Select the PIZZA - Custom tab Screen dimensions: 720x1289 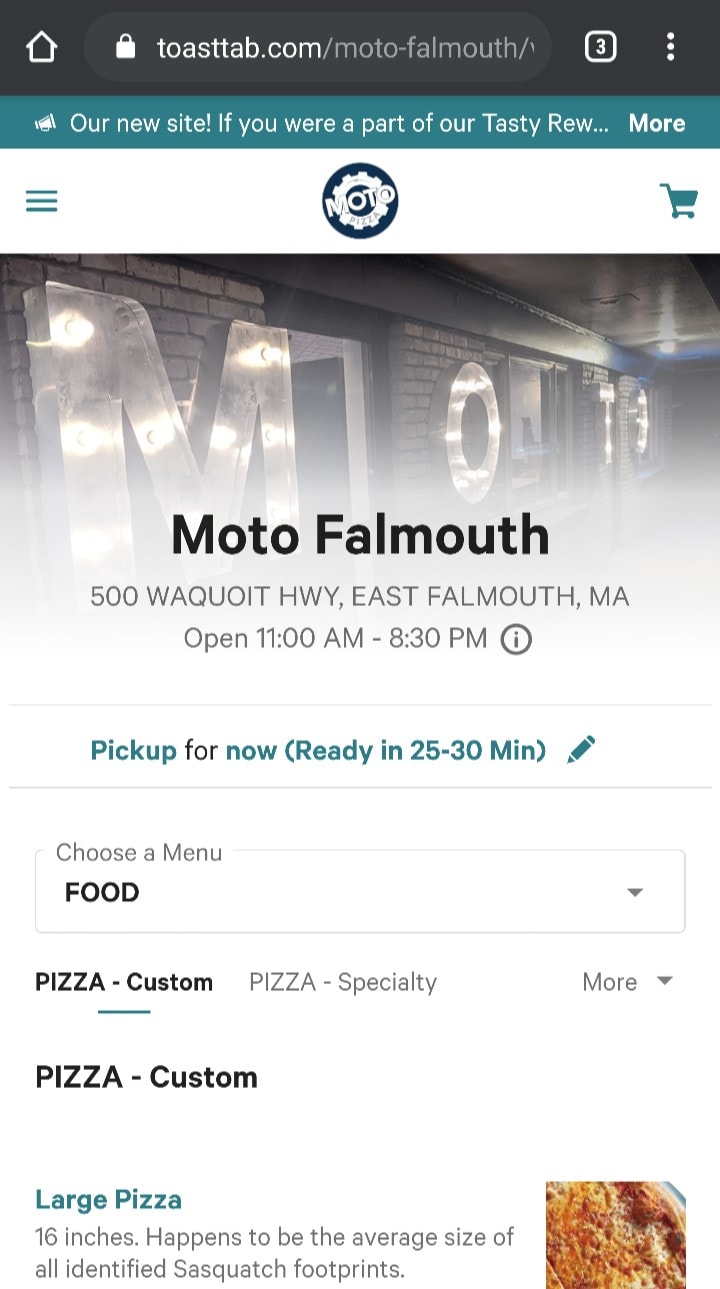click(124, 982)
